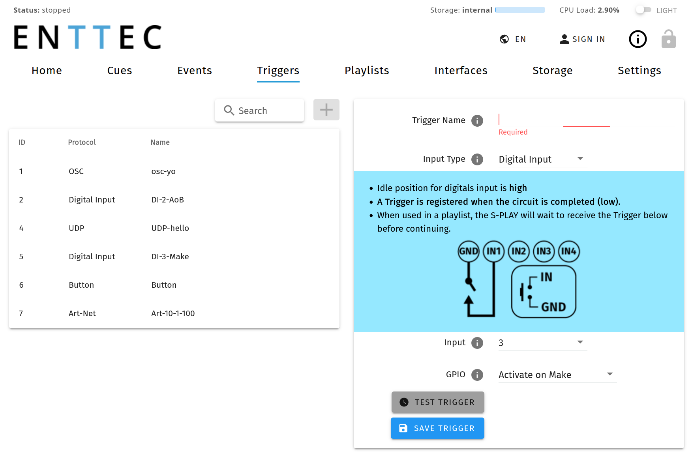Select the Triggers tab
Screen dimensions: 692x457
pyautogui.click(x=278, y=71)
